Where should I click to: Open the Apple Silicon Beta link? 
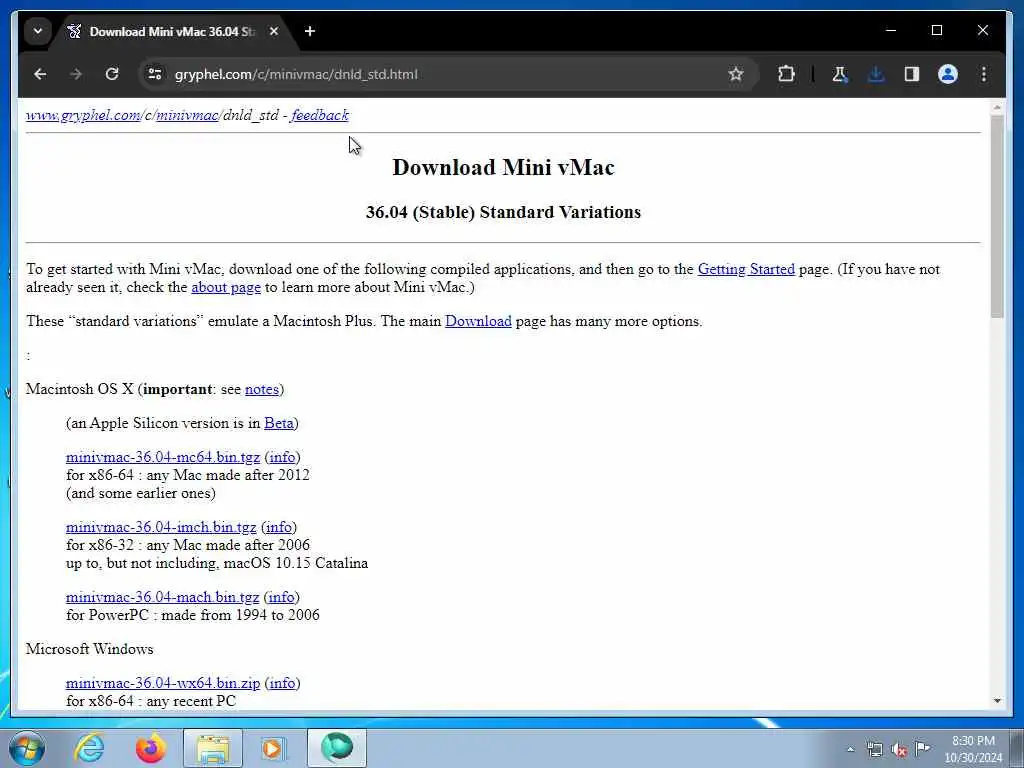[x=279, y=423]
